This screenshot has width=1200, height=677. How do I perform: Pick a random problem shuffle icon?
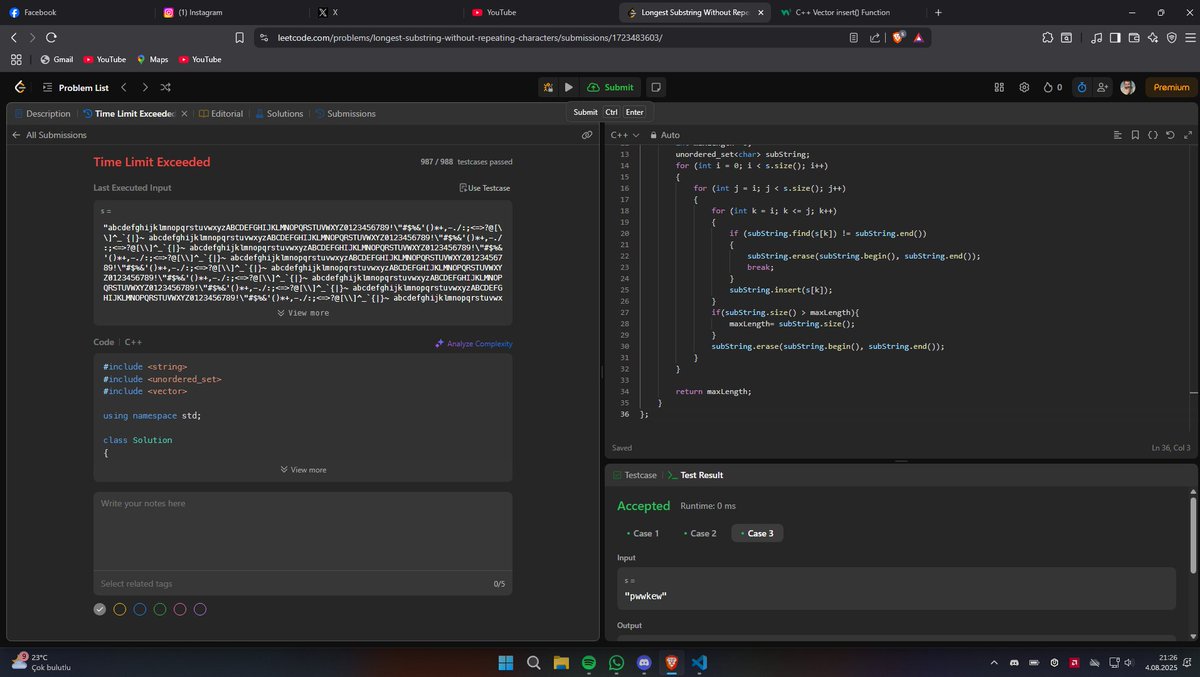pos(166,87)
